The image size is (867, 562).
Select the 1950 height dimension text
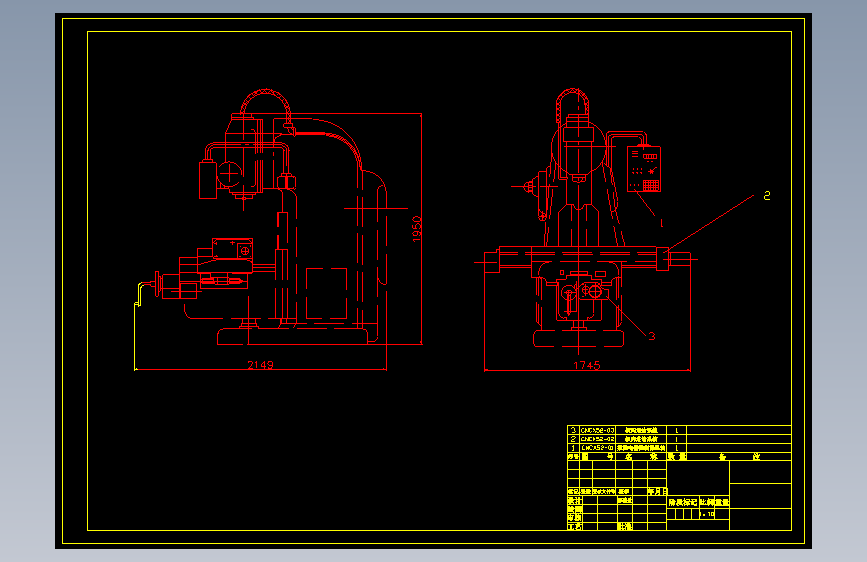[417, 228]
